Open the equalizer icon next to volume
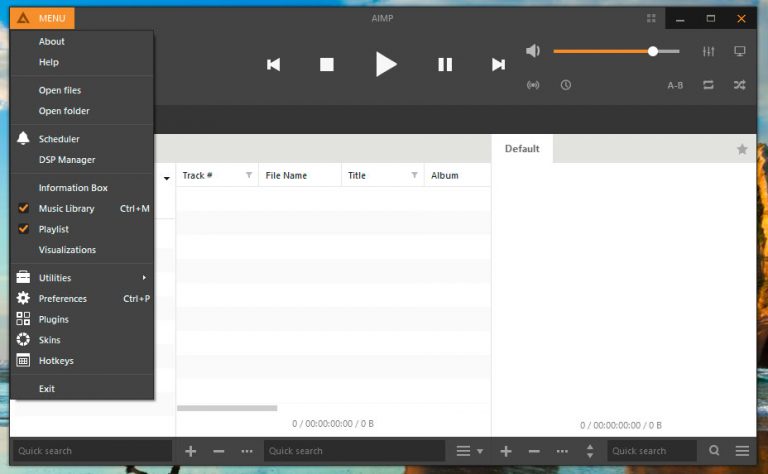 click(x=709, y=51)
